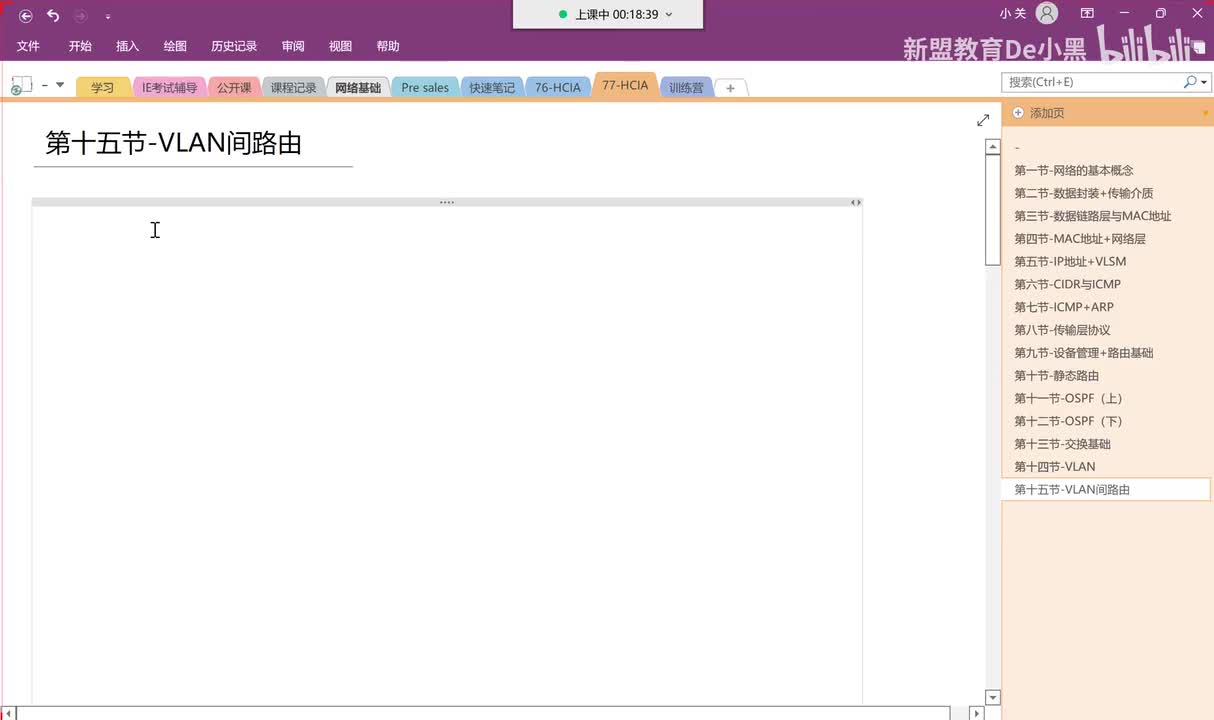Open the 帮助 ribbon tab
Screen dimensions: 1214x720
tap(388, 46)
